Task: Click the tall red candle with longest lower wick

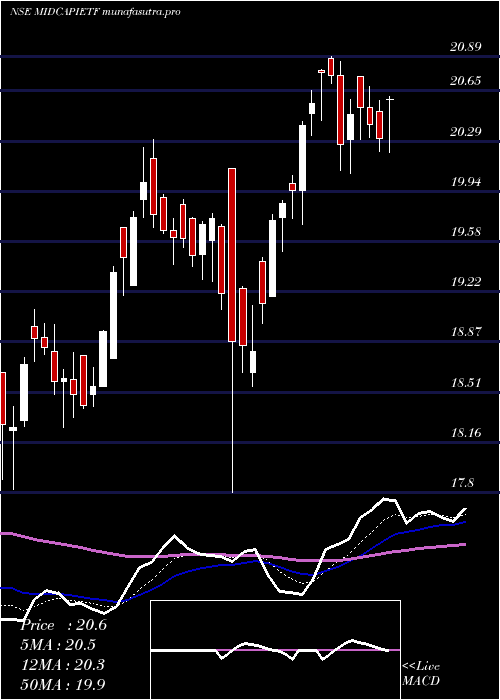Action: click(x=232, y=330)
